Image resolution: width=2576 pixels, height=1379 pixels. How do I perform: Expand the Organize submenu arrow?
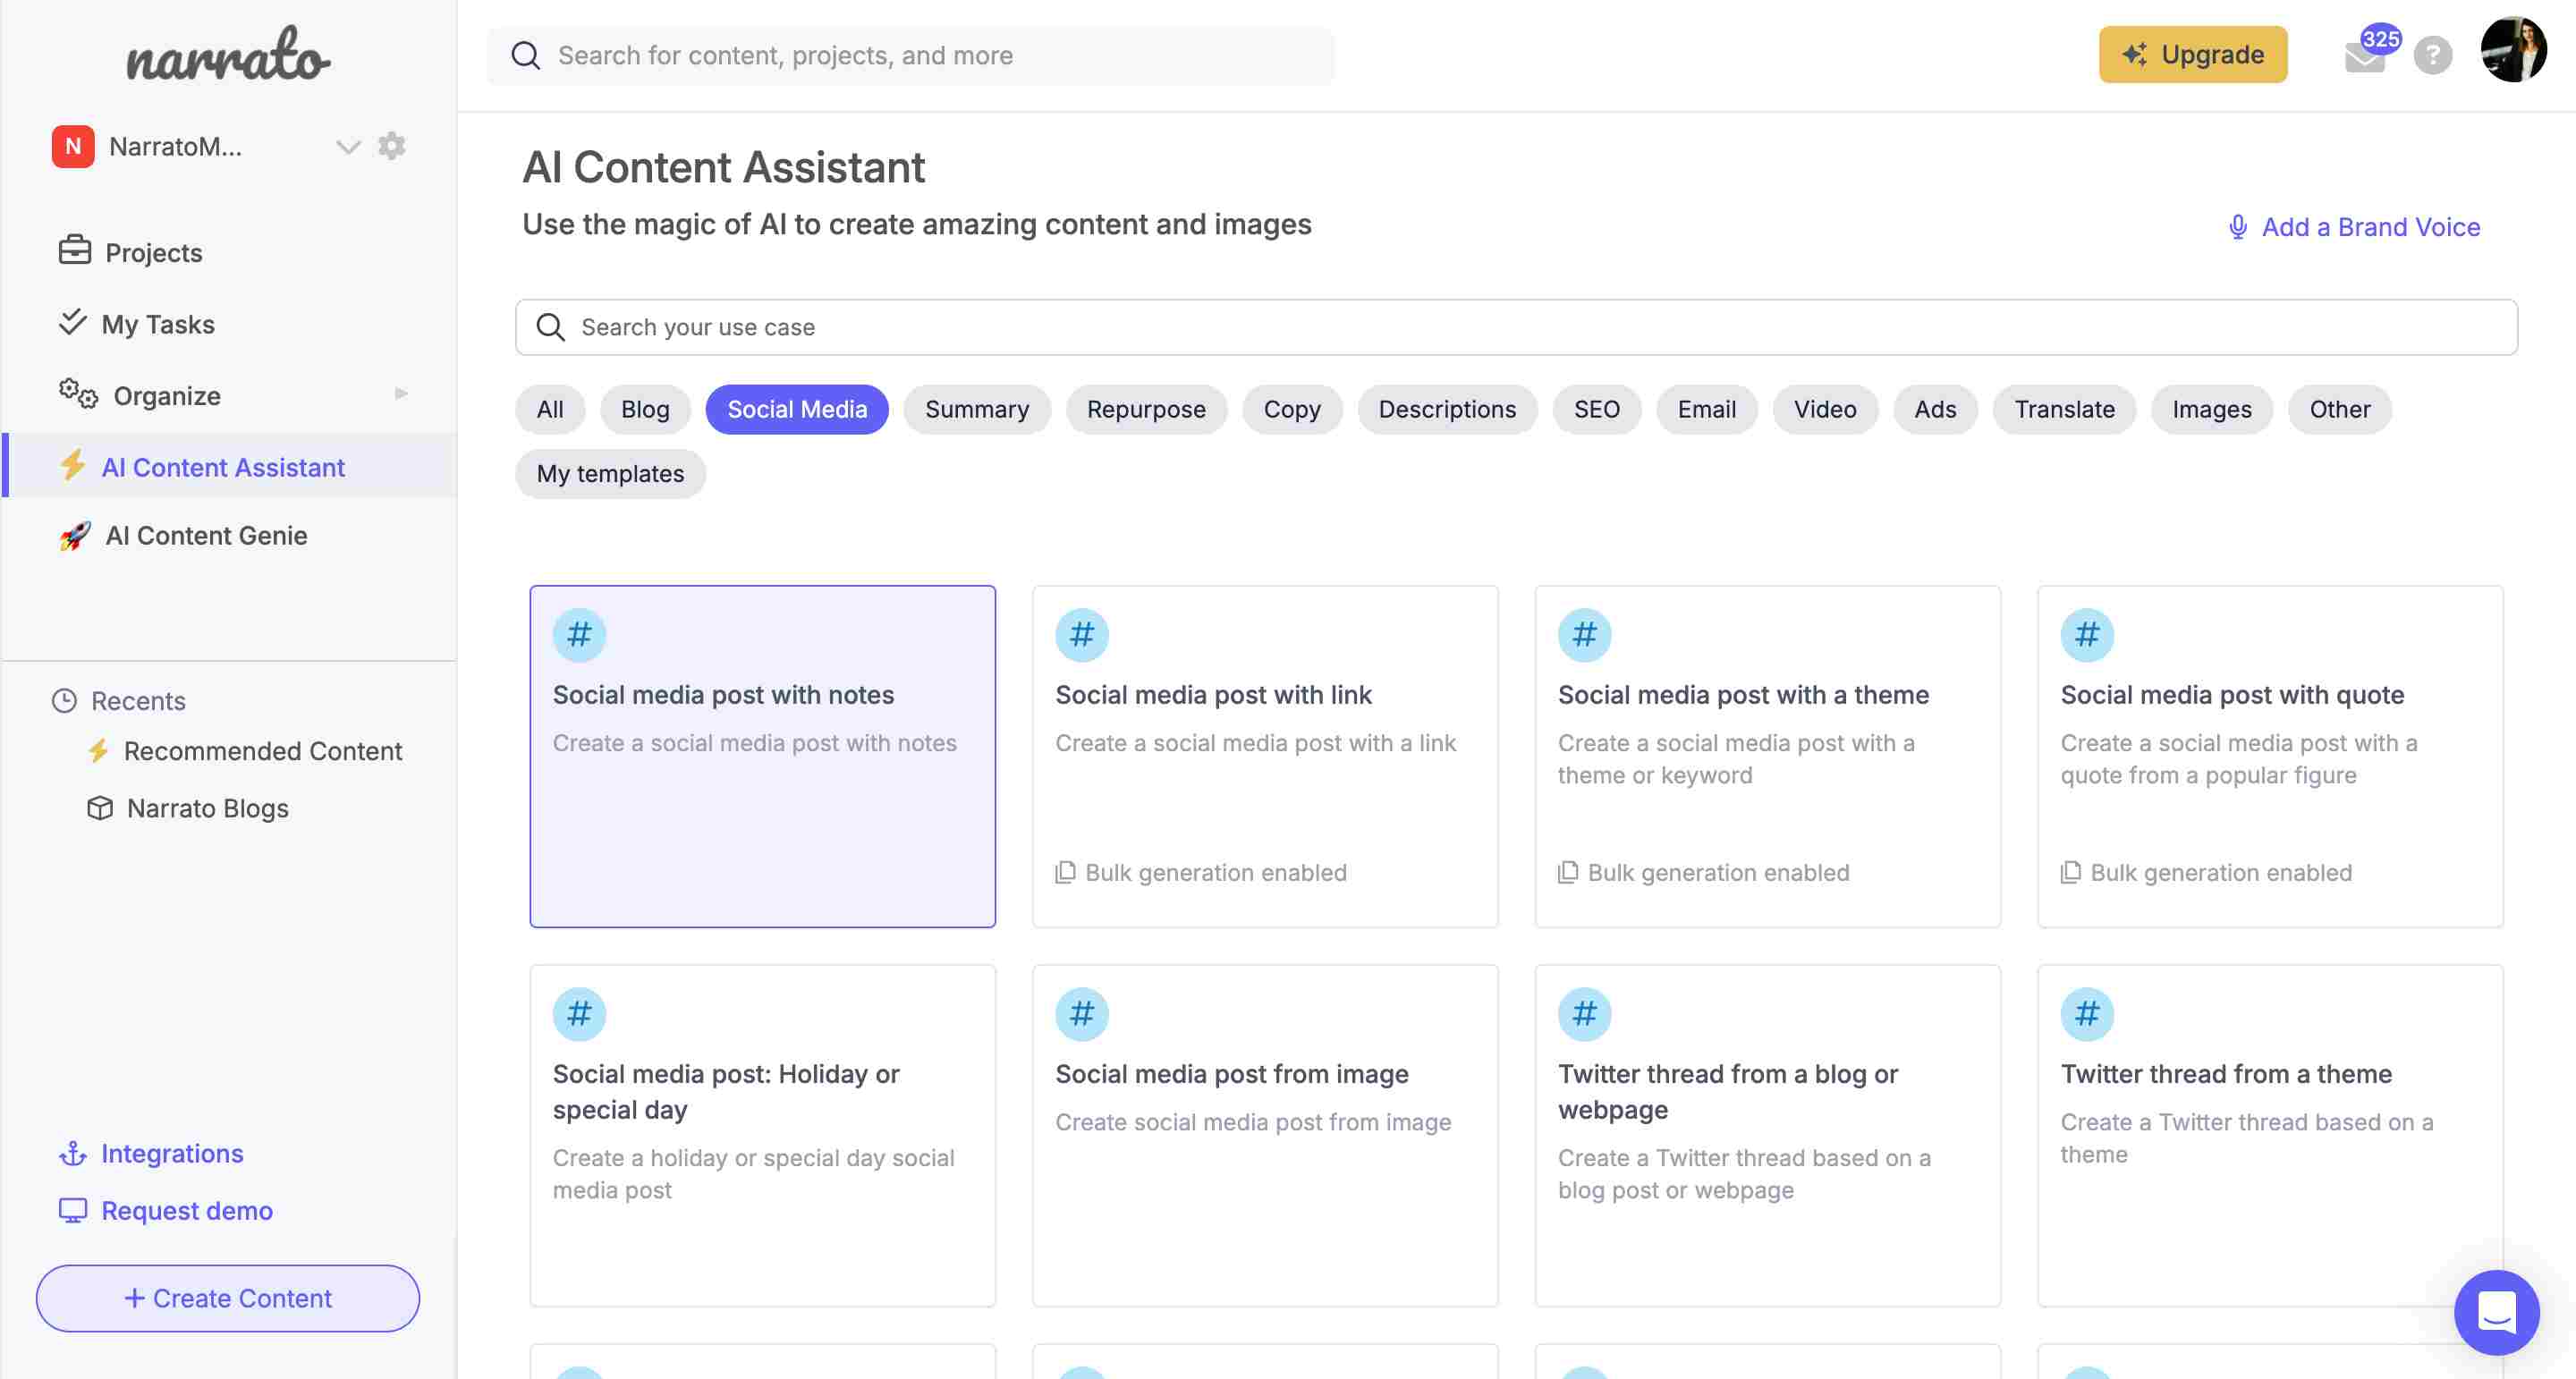tap(401, 394)
